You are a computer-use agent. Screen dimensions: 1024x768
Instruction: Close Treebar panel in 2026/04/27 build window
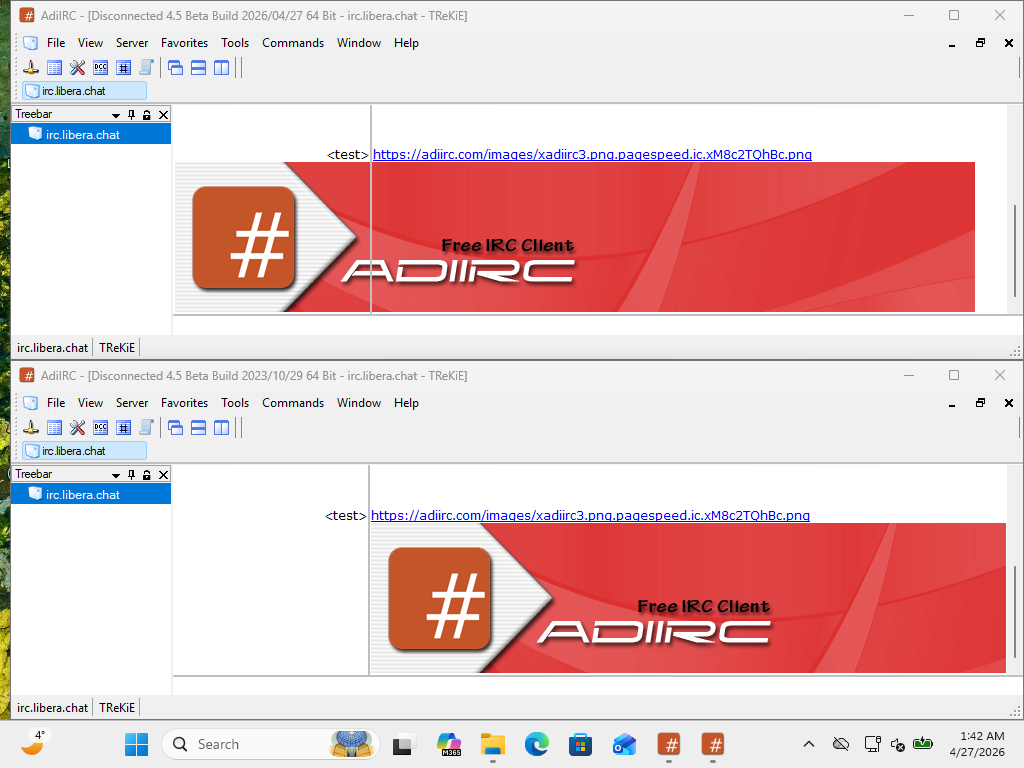pyautogui.click(x=164, y=114)
